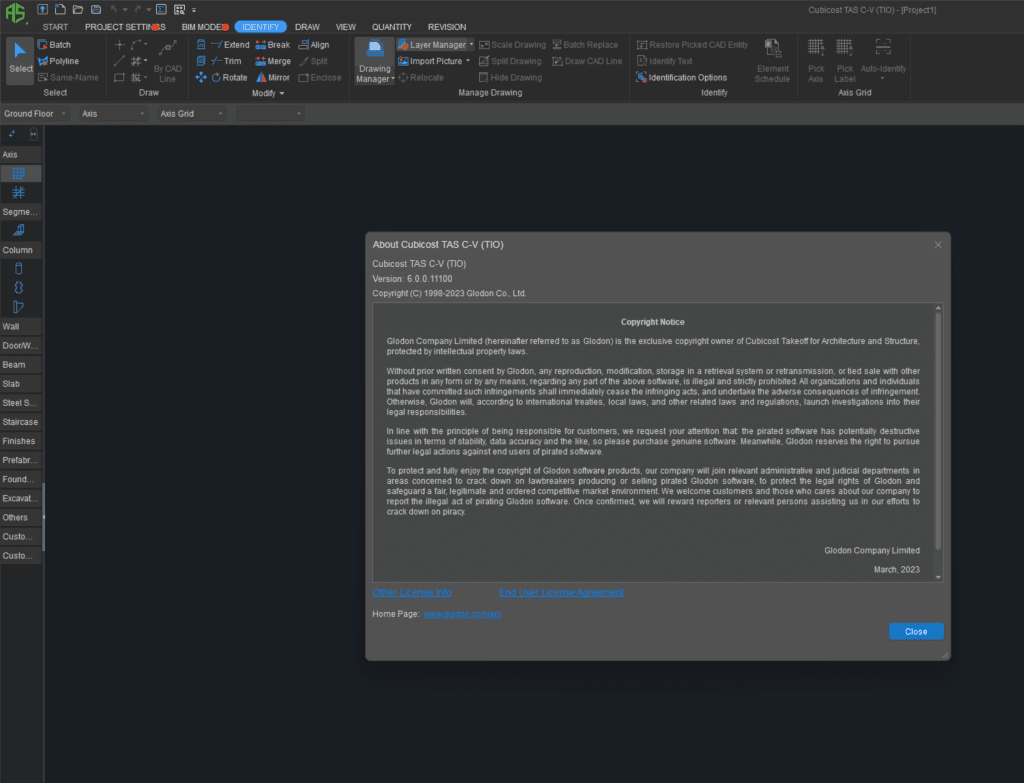Click the Mirror tool icon
Screen dimensions: 1024x783
261,77
